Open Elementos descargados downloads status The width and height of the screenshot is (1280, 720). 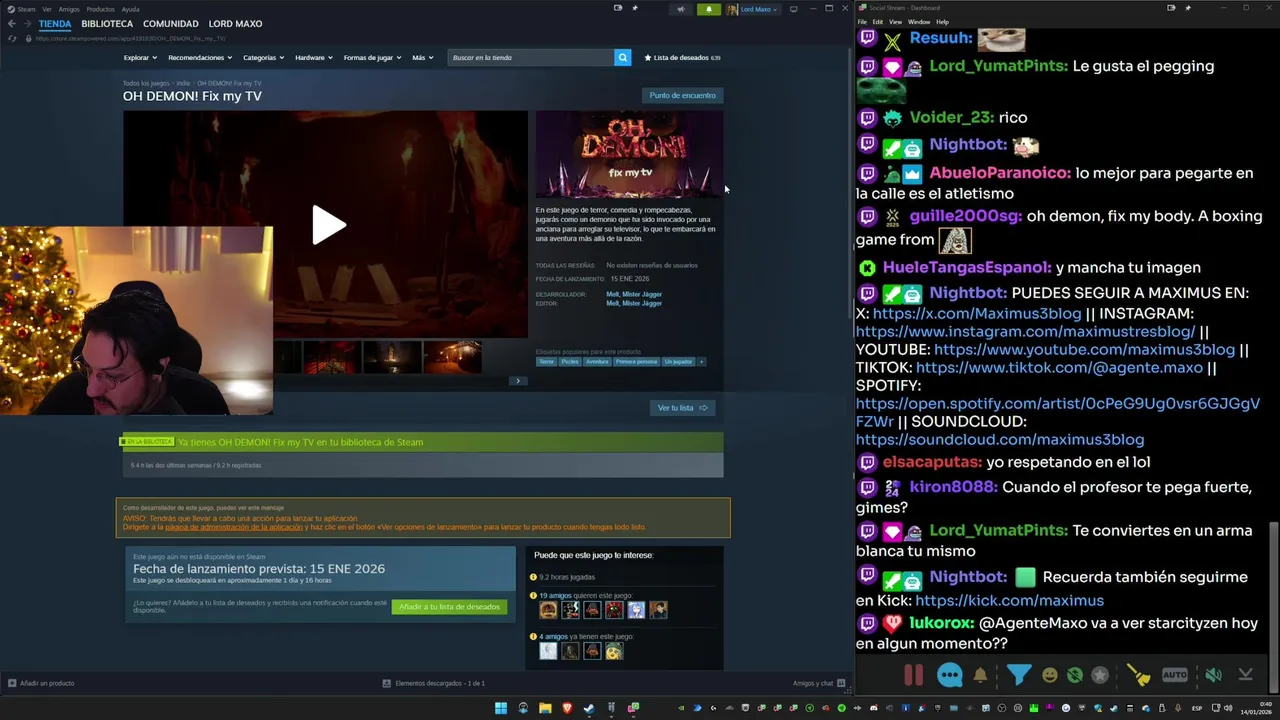coord(433,683)
